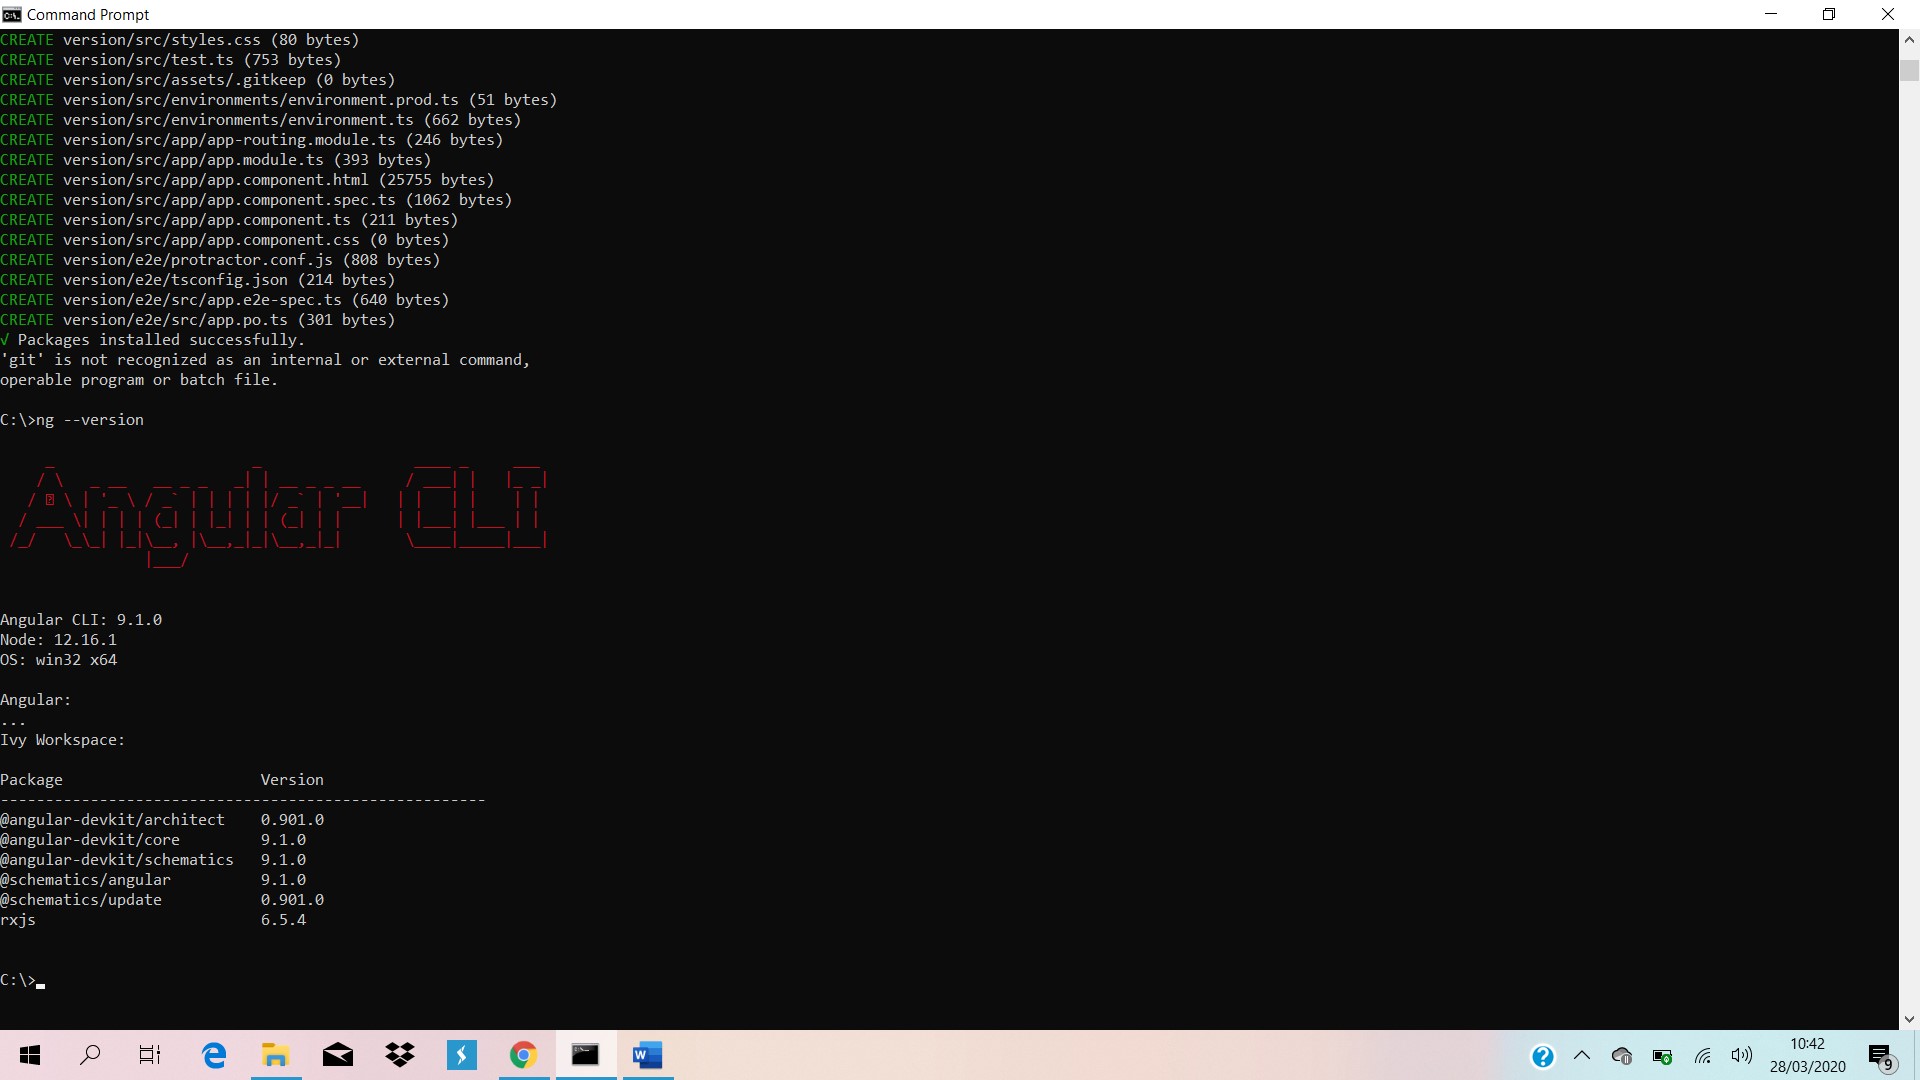Image resolution: width=1920 pixels, height=1080 pixels.
Task: Open the Mail app from the taskbar
Action: pyautogui.click(x=338, y=1055)
